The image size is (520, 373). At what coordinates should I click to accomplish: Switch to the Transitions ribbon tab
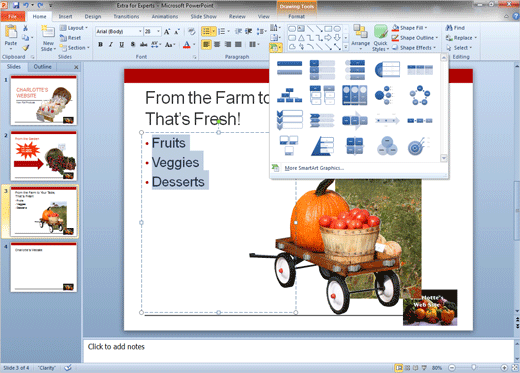[126, 16]
